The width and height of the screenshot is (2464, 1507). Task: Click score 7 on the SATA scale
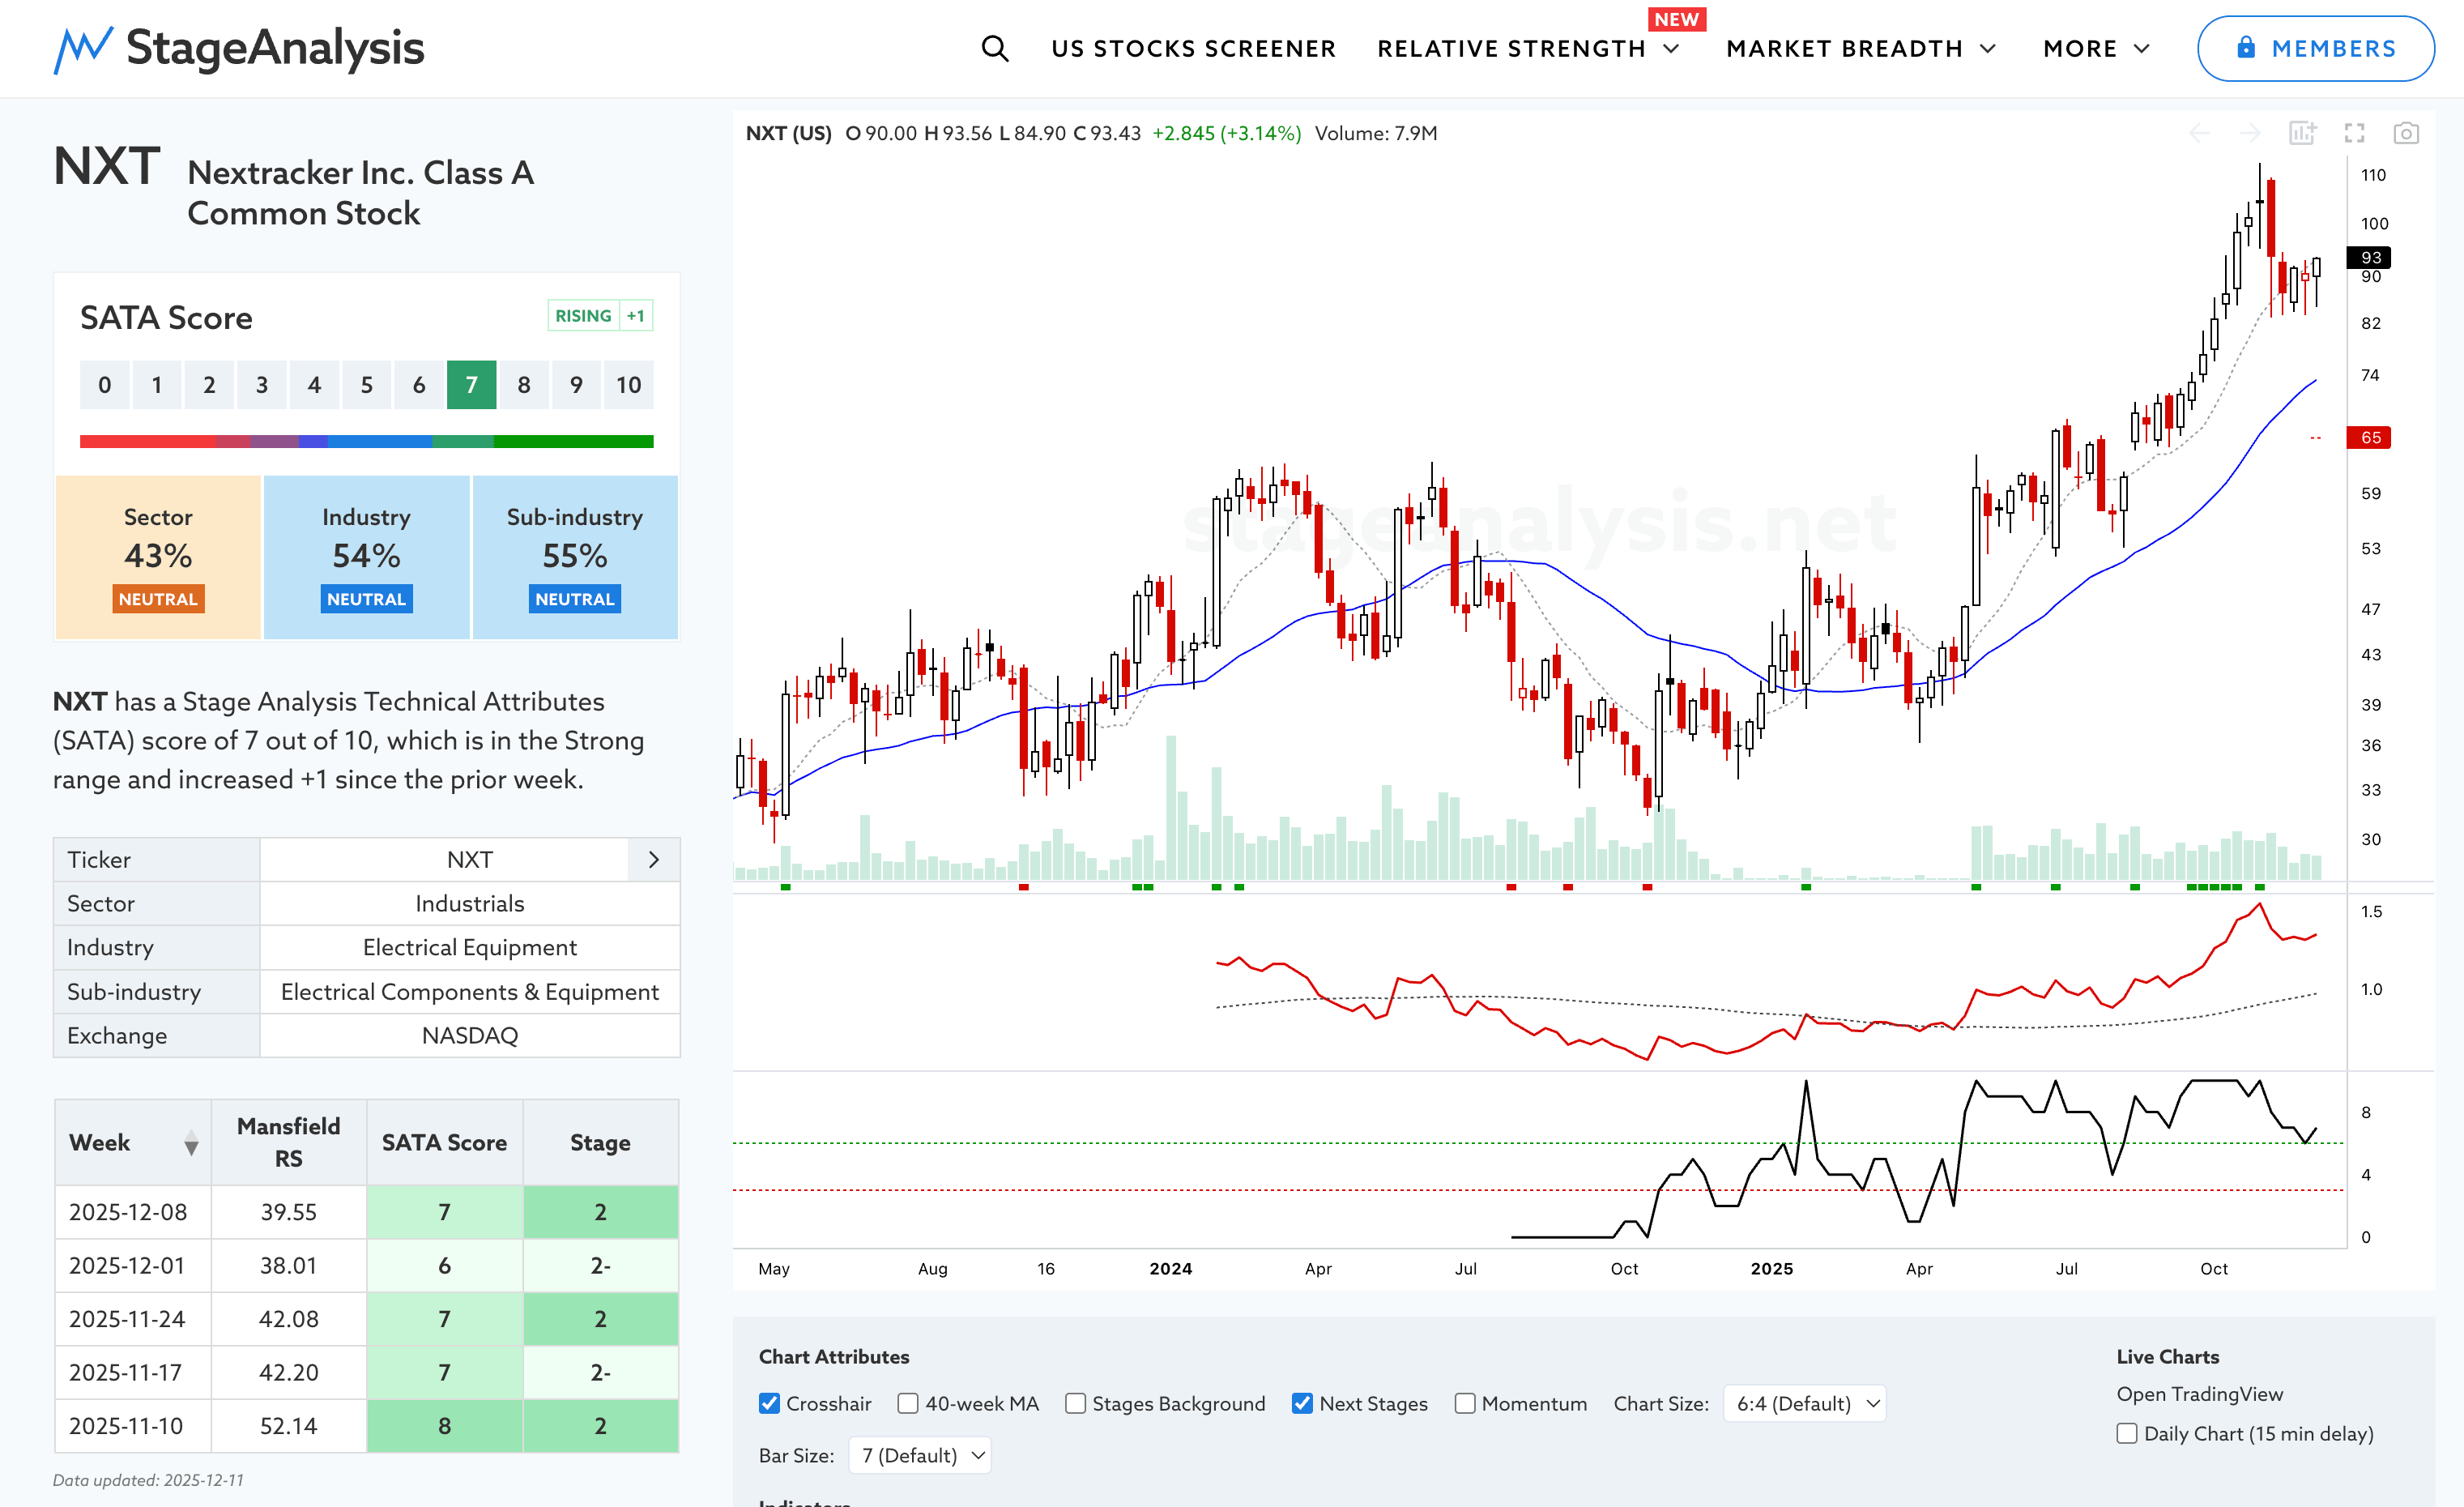click(x=471, y=385)
